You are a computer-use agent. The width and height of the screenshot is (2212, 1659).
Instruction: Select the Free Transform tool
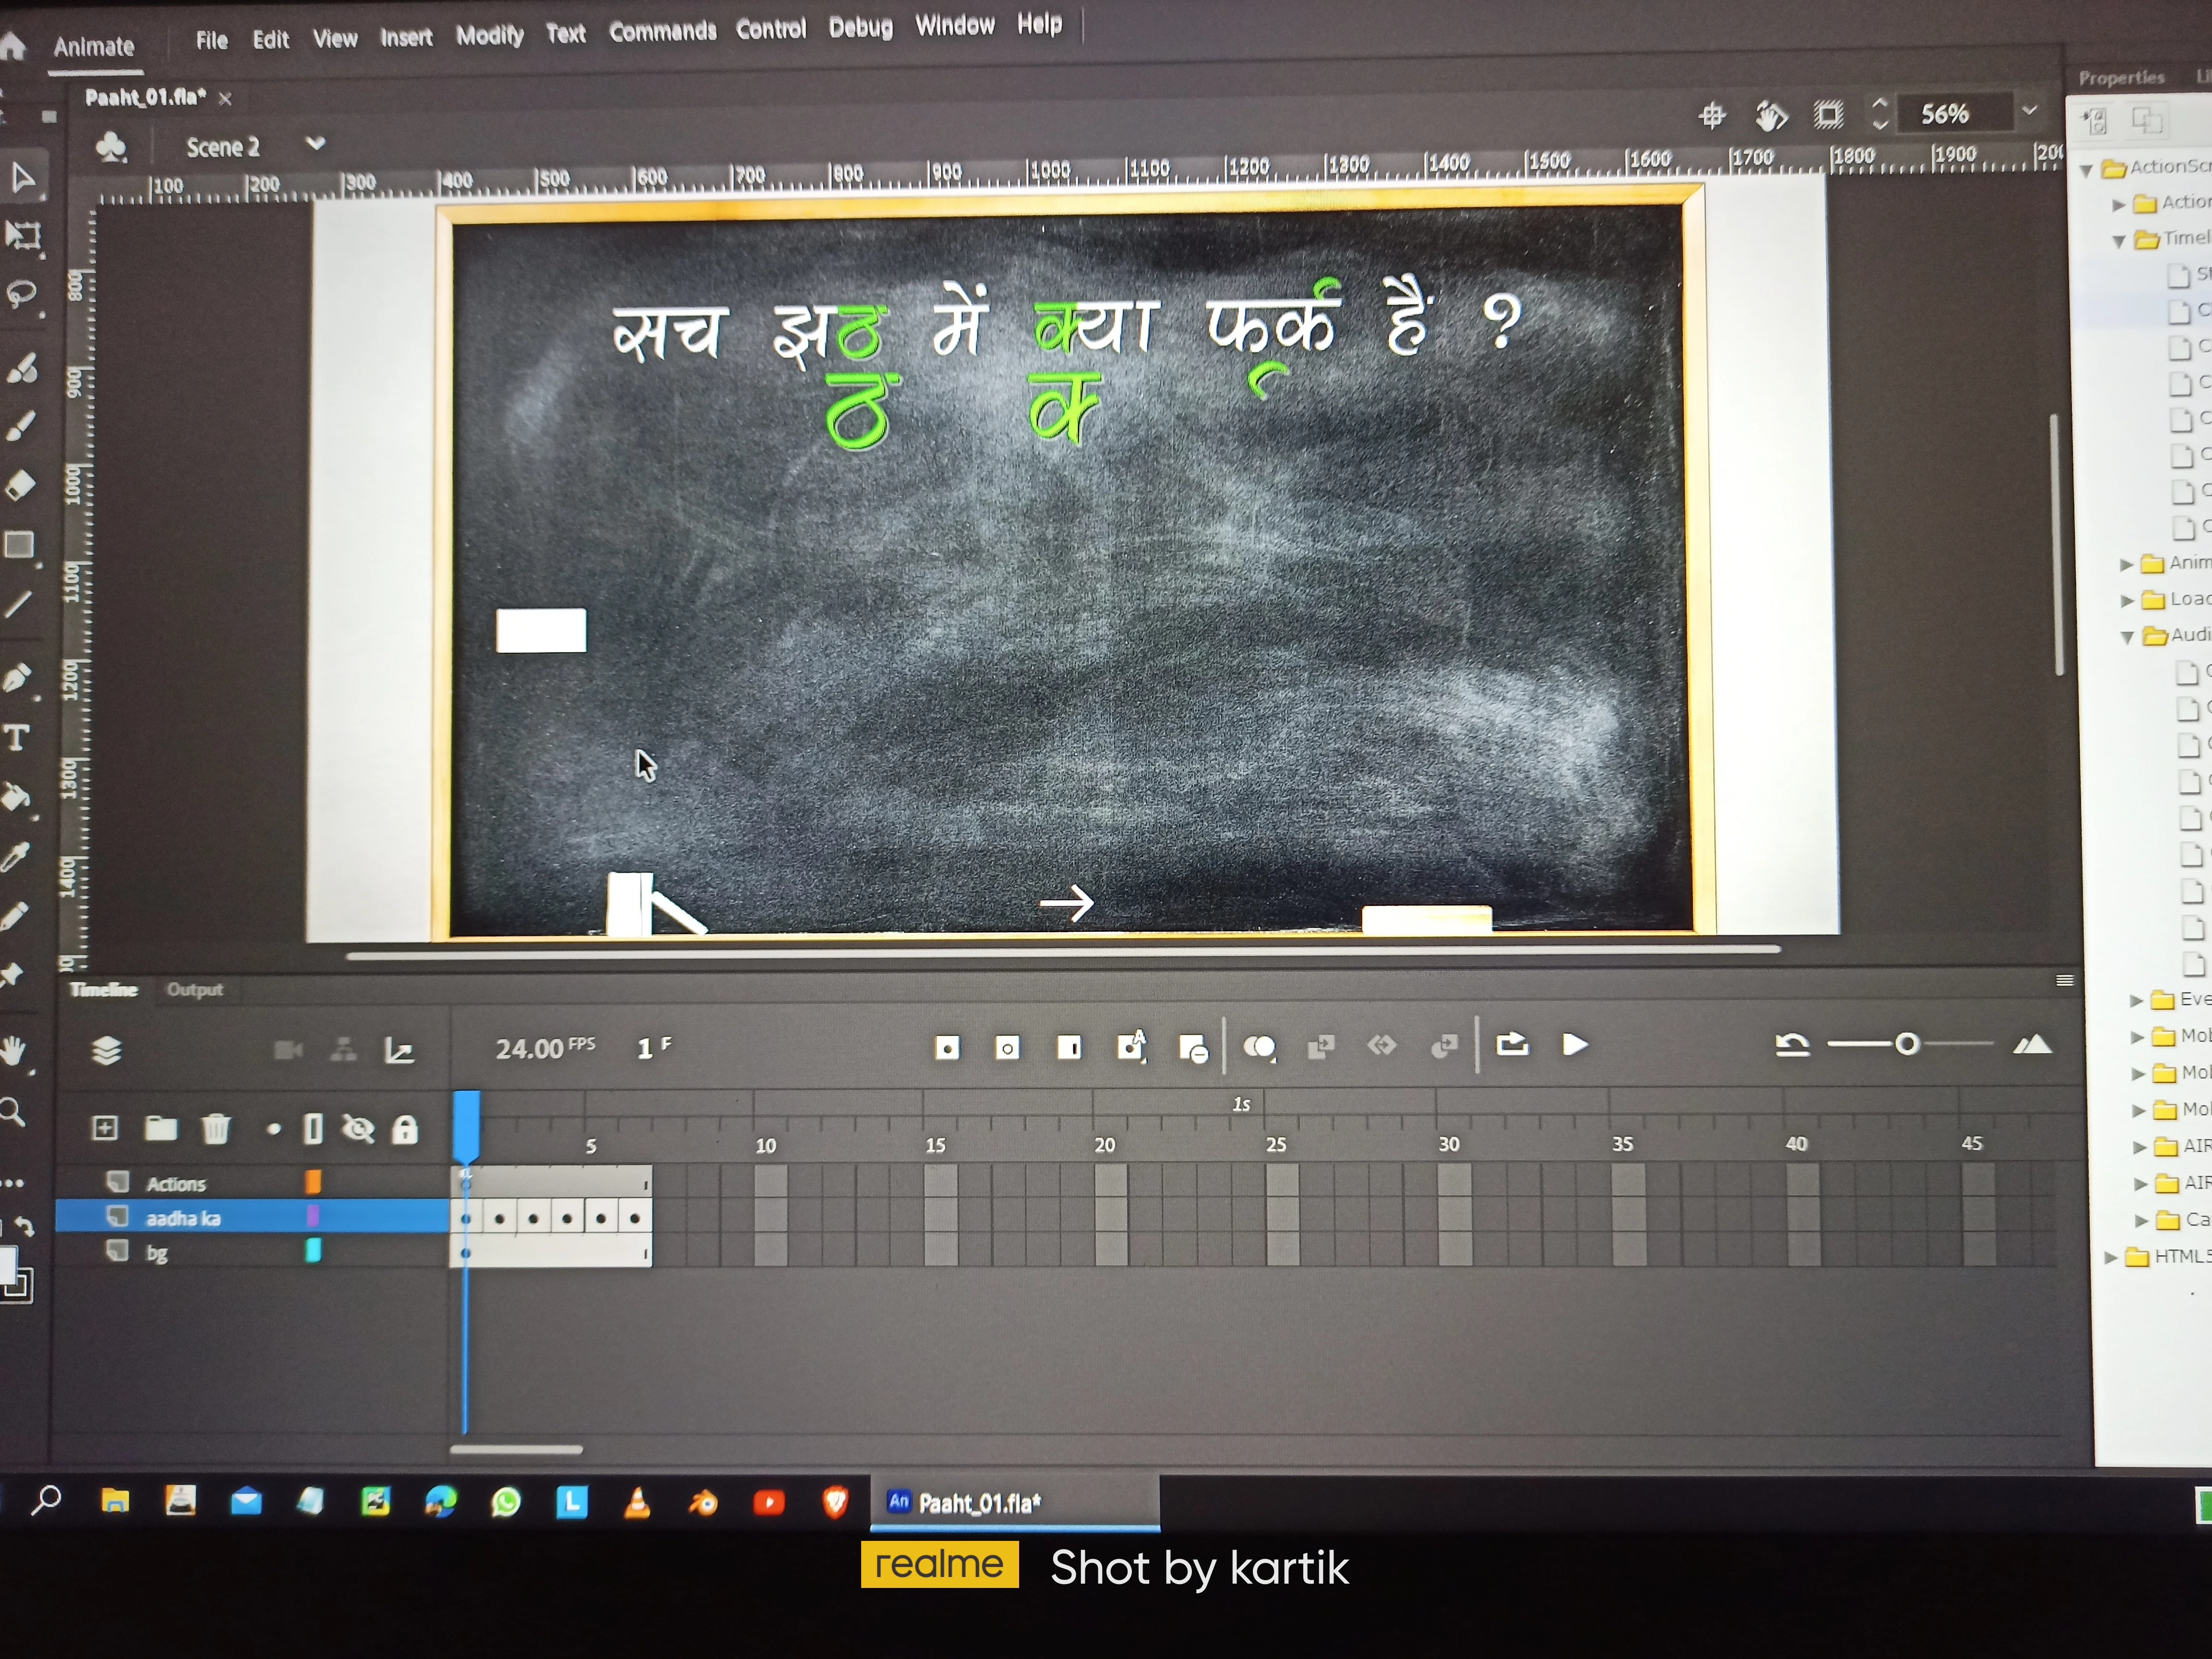[22, 236]
